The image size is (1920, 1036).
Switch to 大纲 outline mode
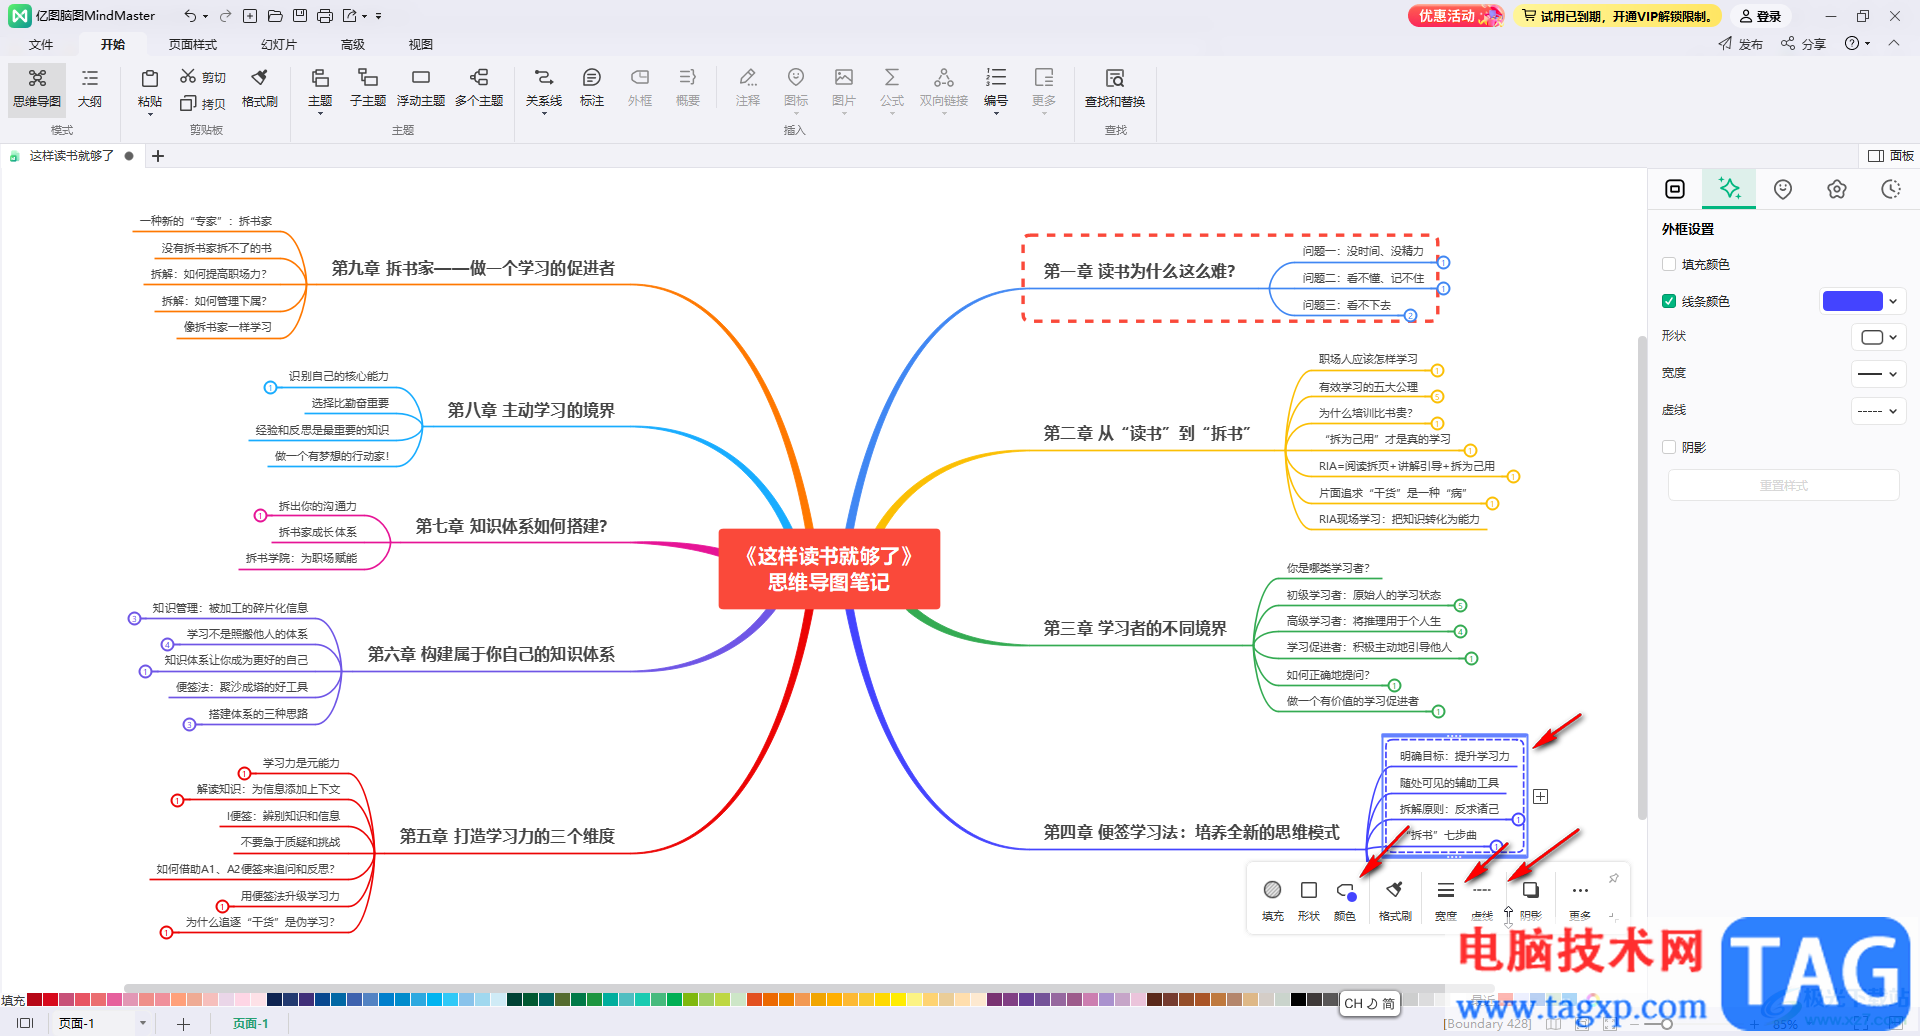(90, 89)
